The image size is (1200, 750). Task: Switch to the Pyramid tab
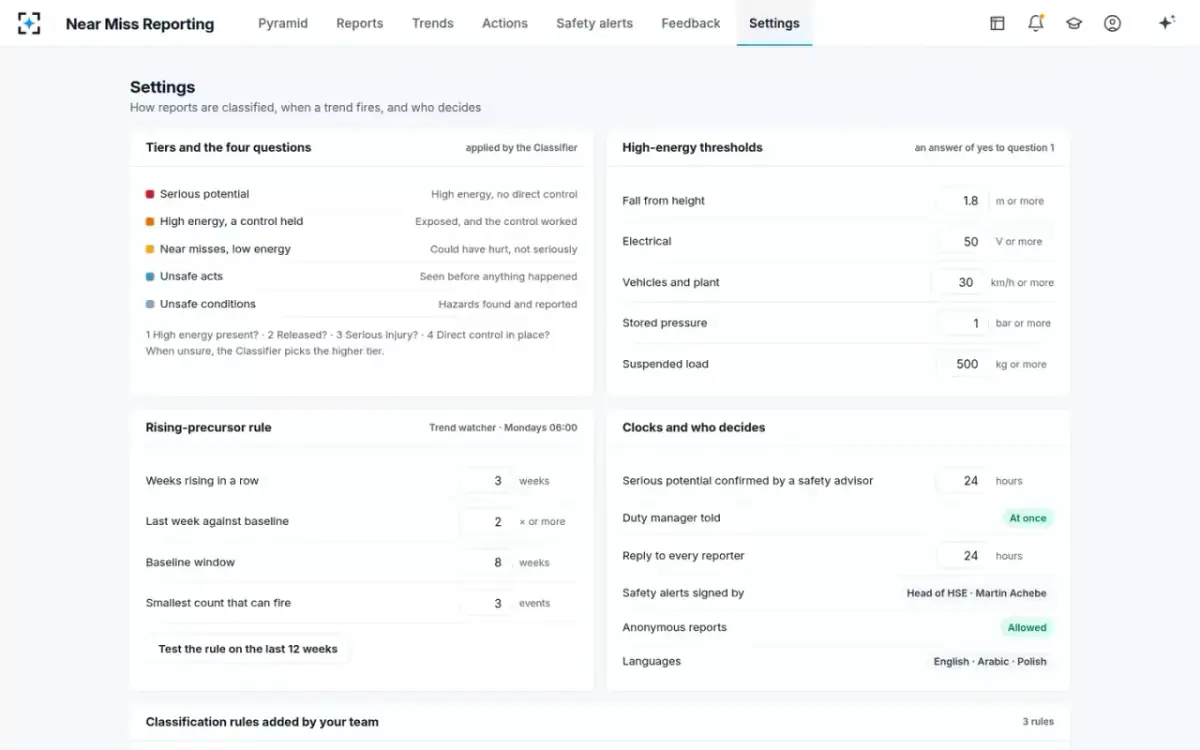point(283,23)
